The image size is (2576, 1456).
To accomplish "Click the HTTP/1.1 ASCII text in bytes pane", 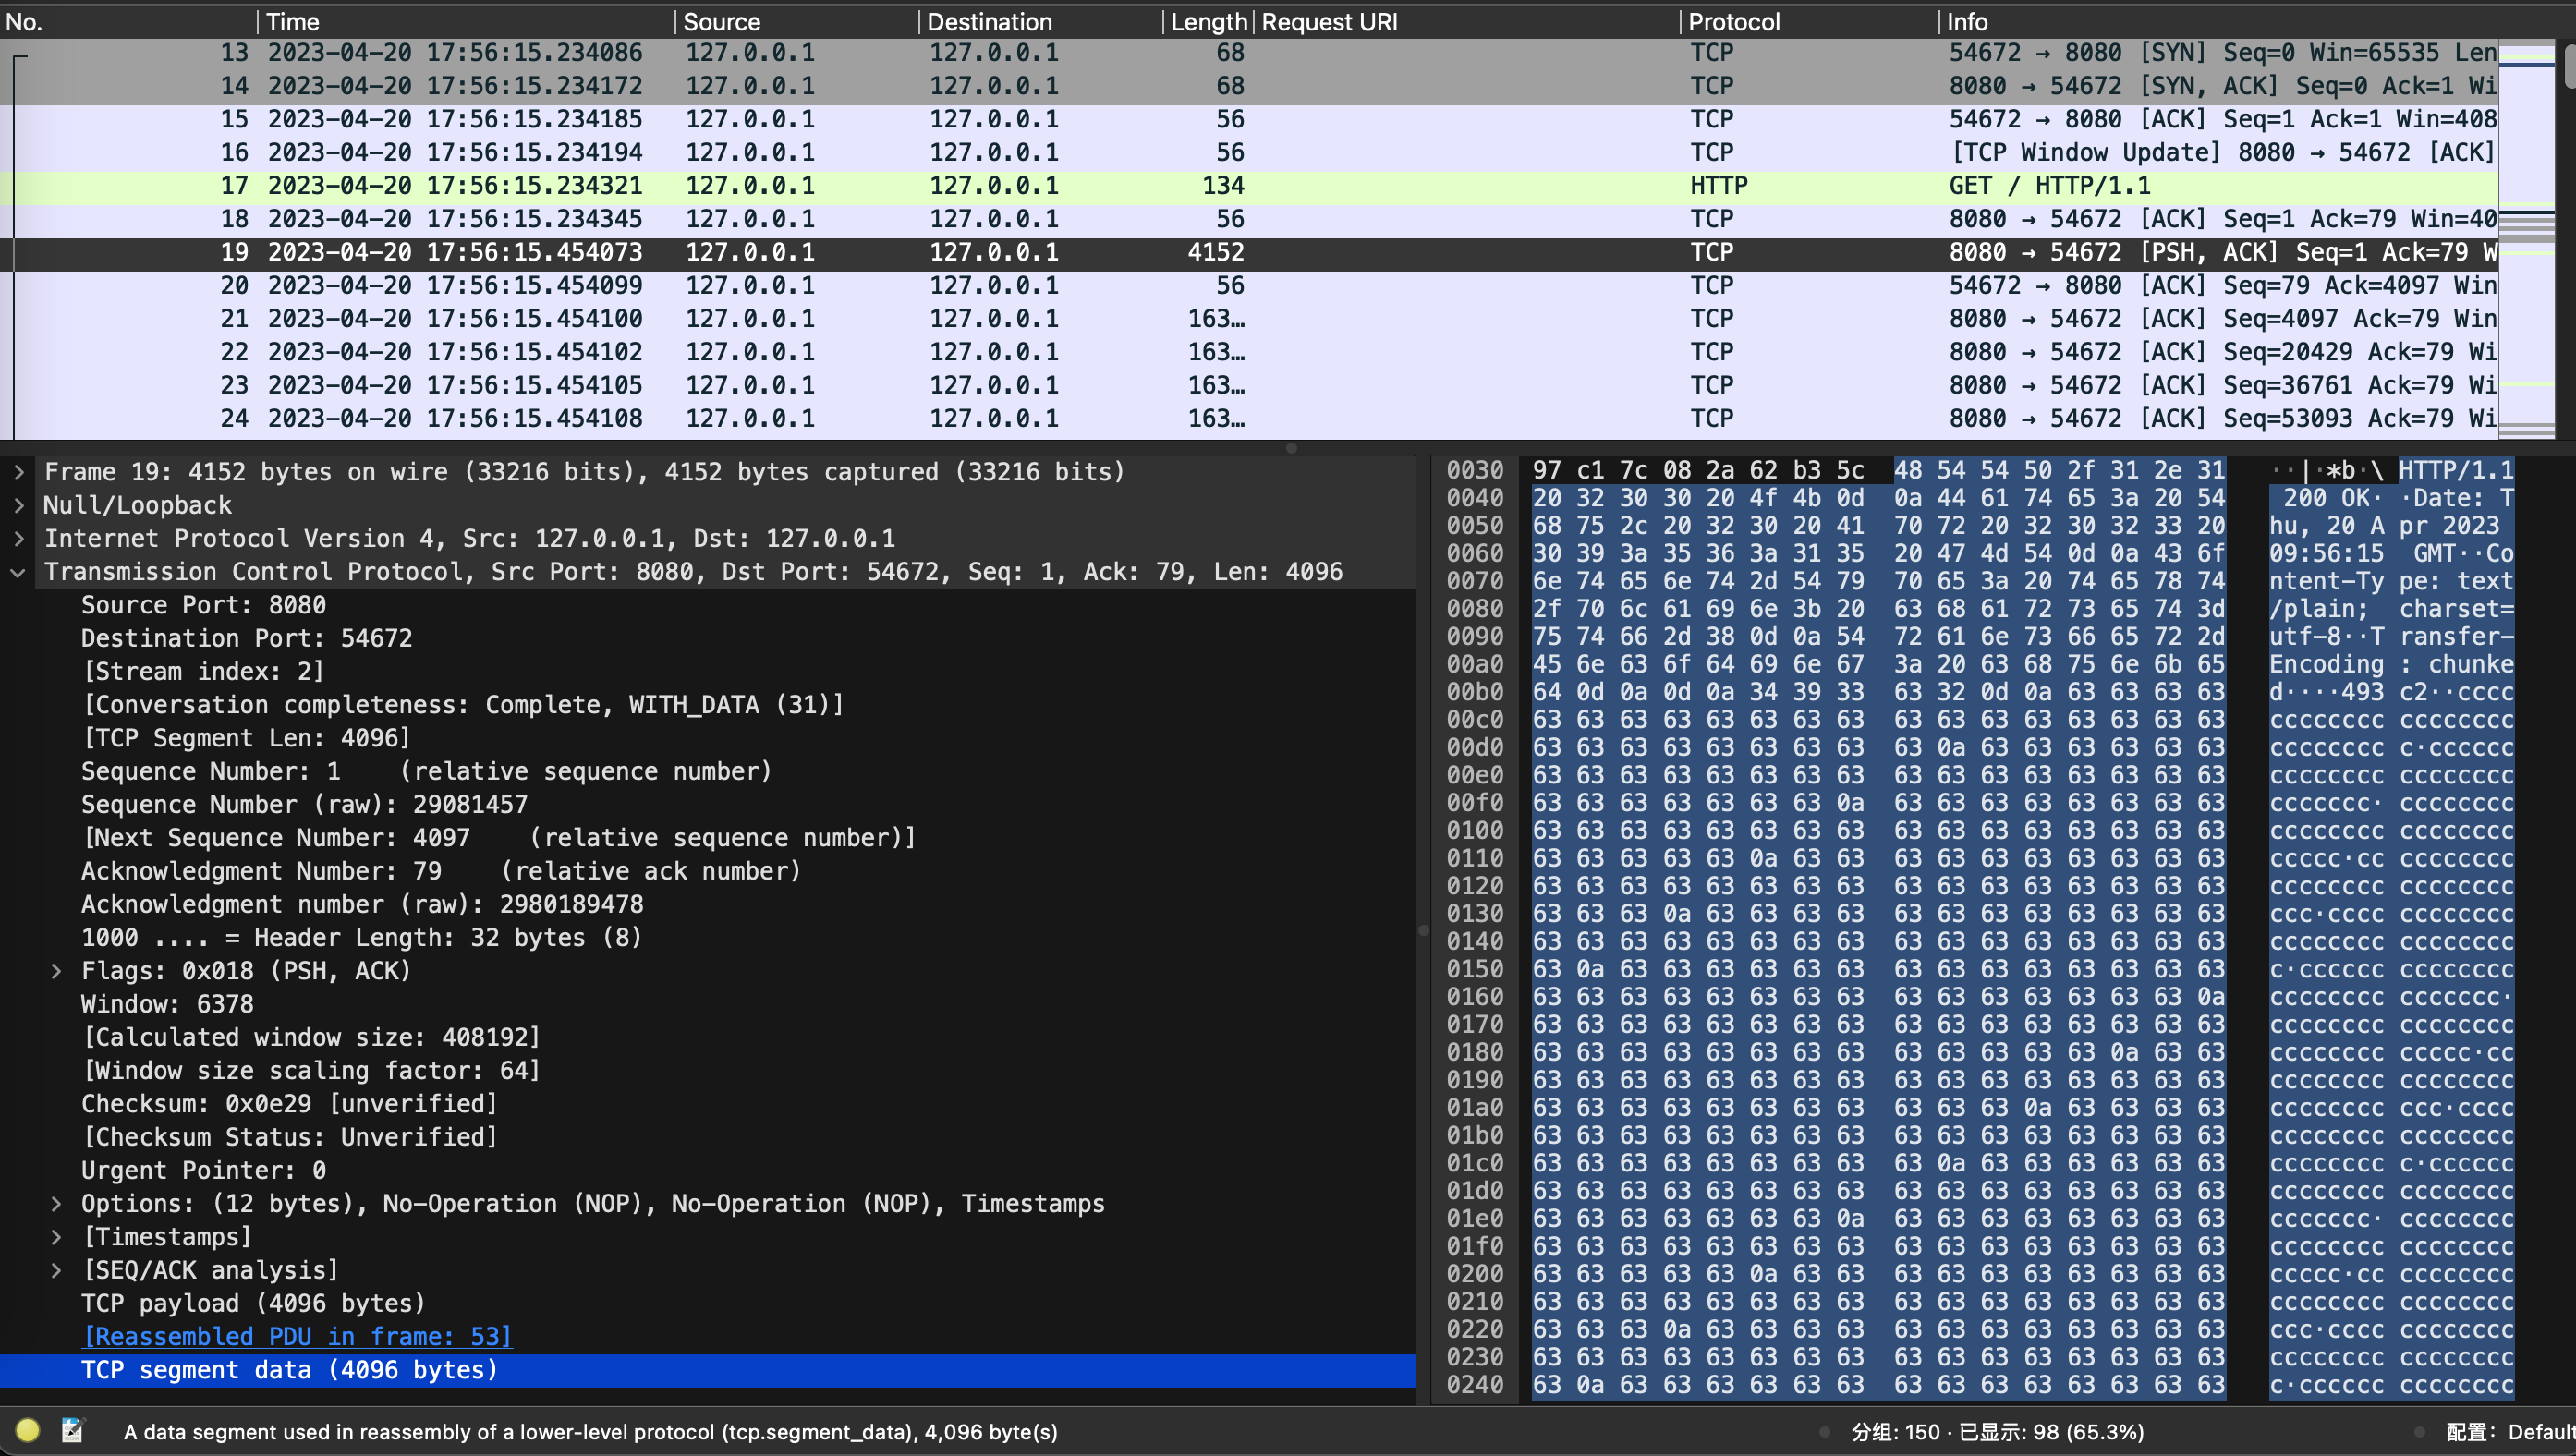I will 2456,470.
